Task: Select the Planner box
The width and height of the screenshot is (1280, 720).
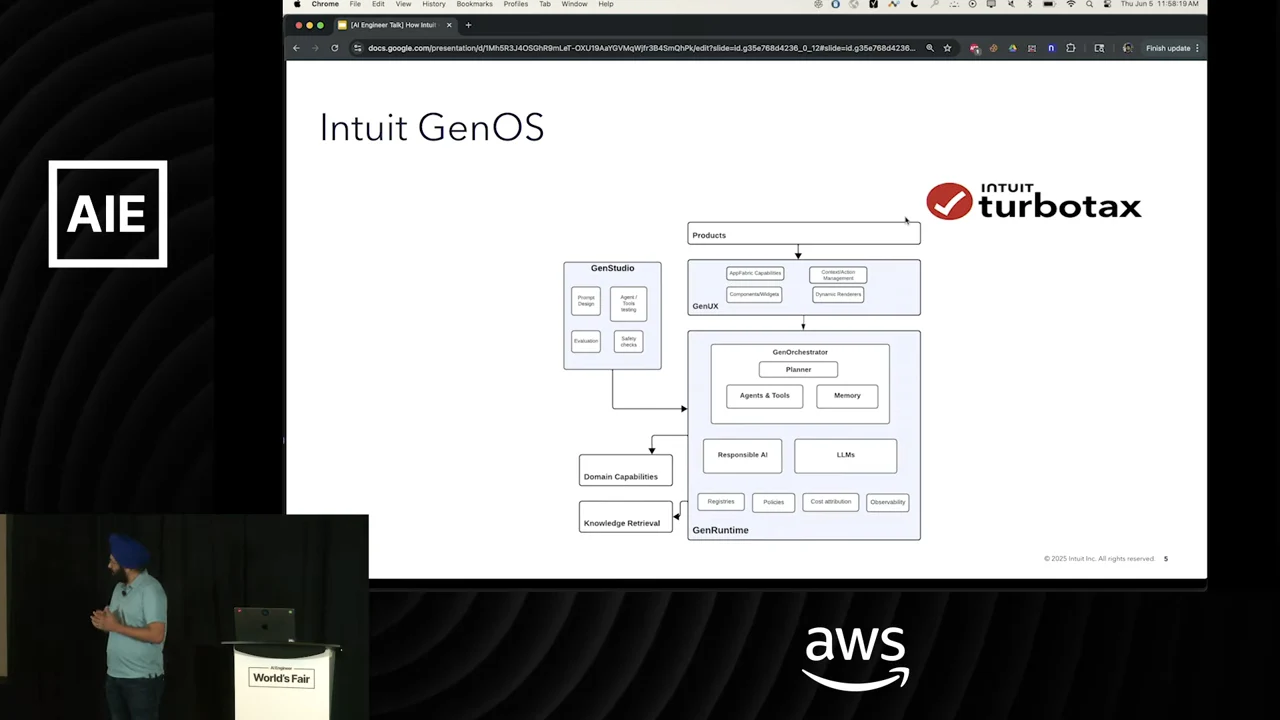Action: coord(798,370)
